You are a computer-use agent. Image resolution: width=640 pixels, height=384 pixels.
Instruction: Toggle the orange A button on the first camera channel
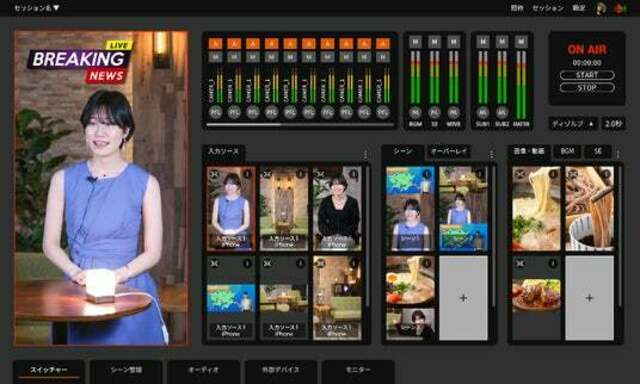click(215, 43)
